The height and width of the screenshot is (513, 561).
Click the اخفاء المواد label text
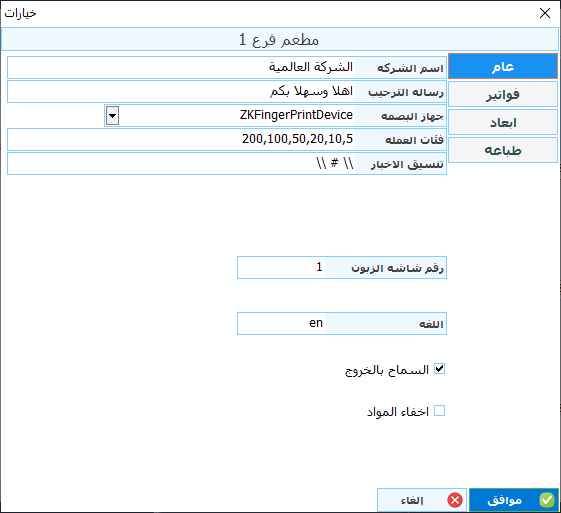coord(398,412)
